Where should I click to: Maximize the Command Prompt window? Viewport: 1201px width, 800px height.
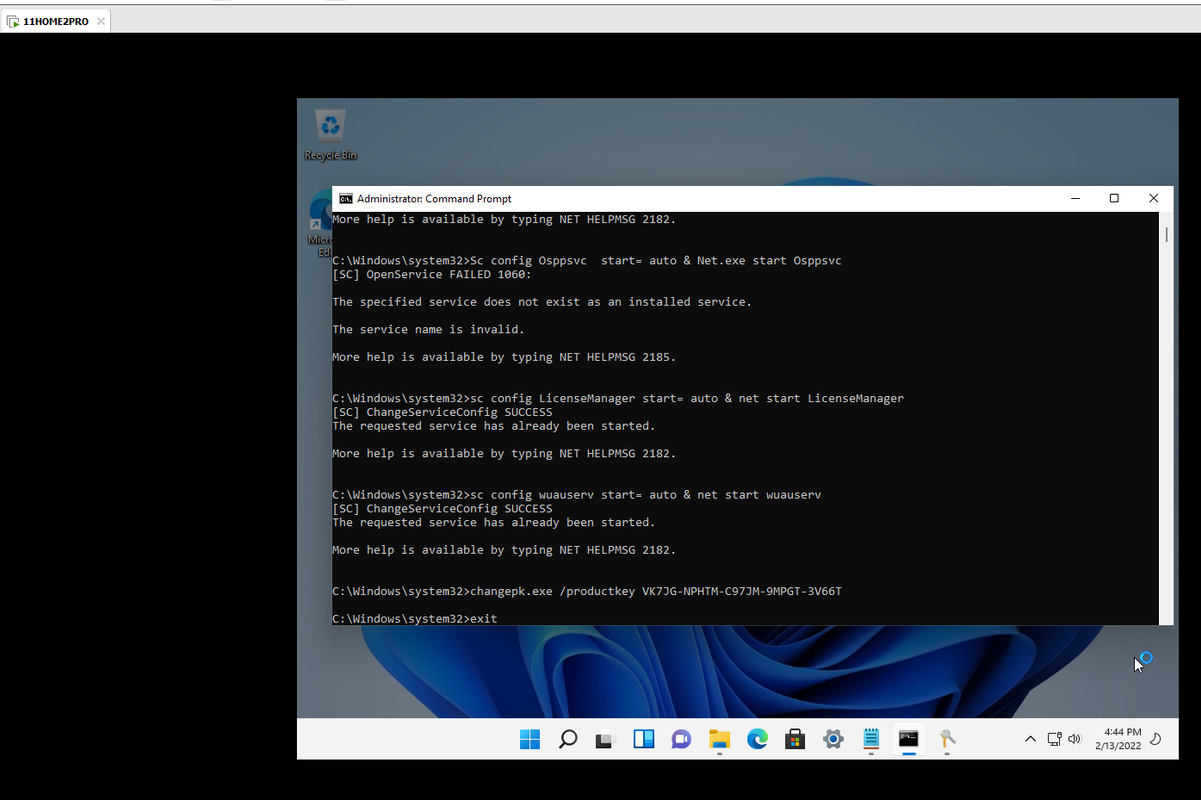click(1114, 198)
